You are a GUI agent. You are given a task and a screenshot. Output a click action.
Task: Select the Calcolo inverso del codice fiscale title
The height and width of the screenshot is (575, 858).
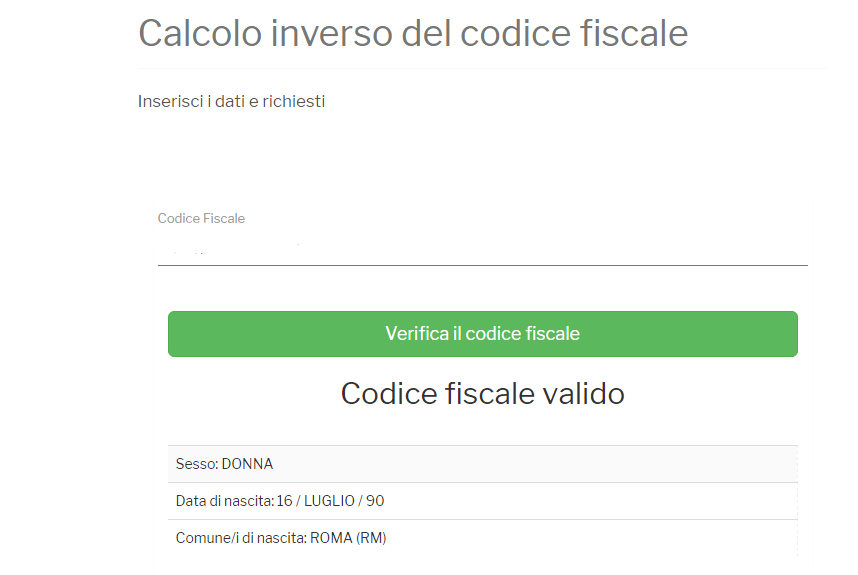[x=413, y=33]
